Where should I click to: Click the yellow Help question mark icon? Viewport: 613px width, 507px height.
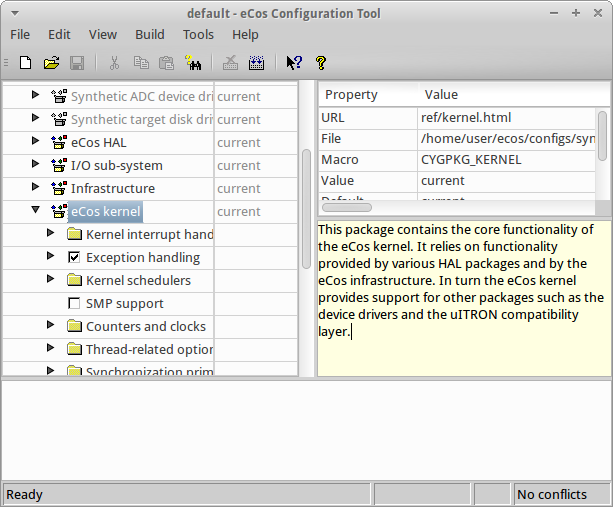(321, 63)
